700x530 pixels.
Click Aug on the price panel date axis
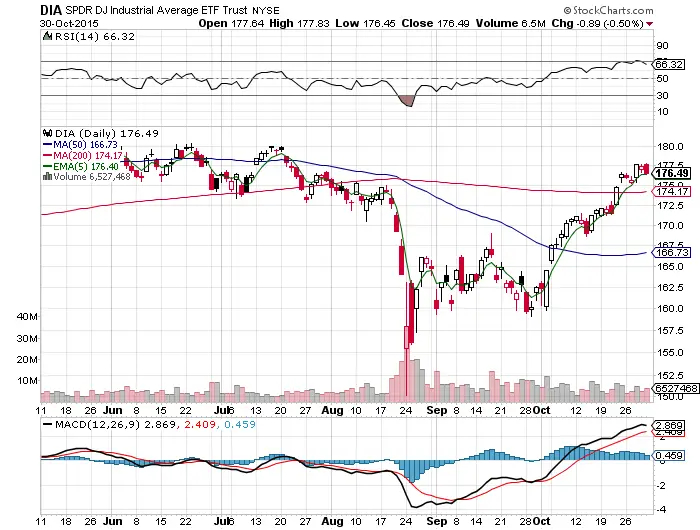tap(332, 410)
